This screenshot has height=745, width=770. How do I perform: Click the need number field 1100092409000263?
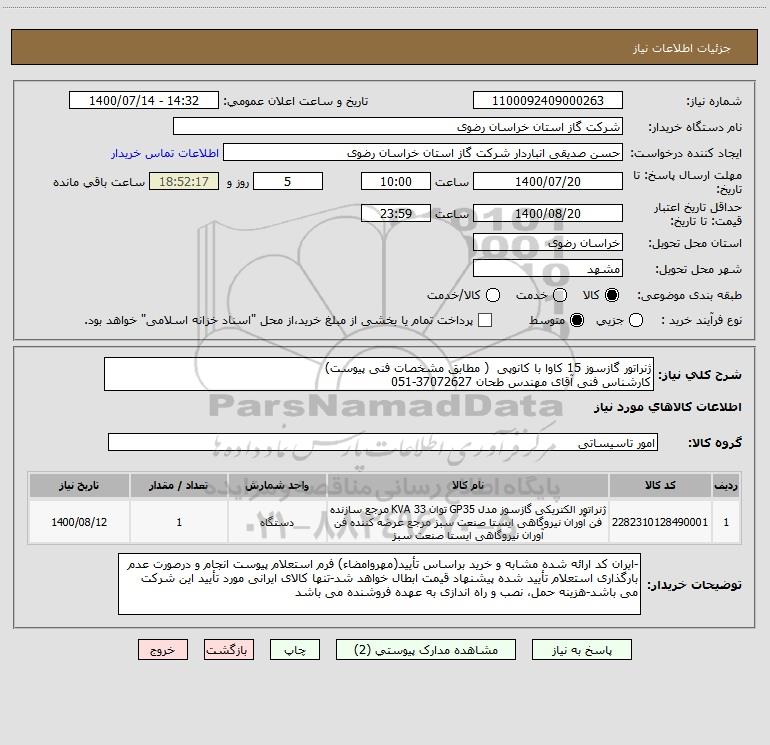(548, 100)
